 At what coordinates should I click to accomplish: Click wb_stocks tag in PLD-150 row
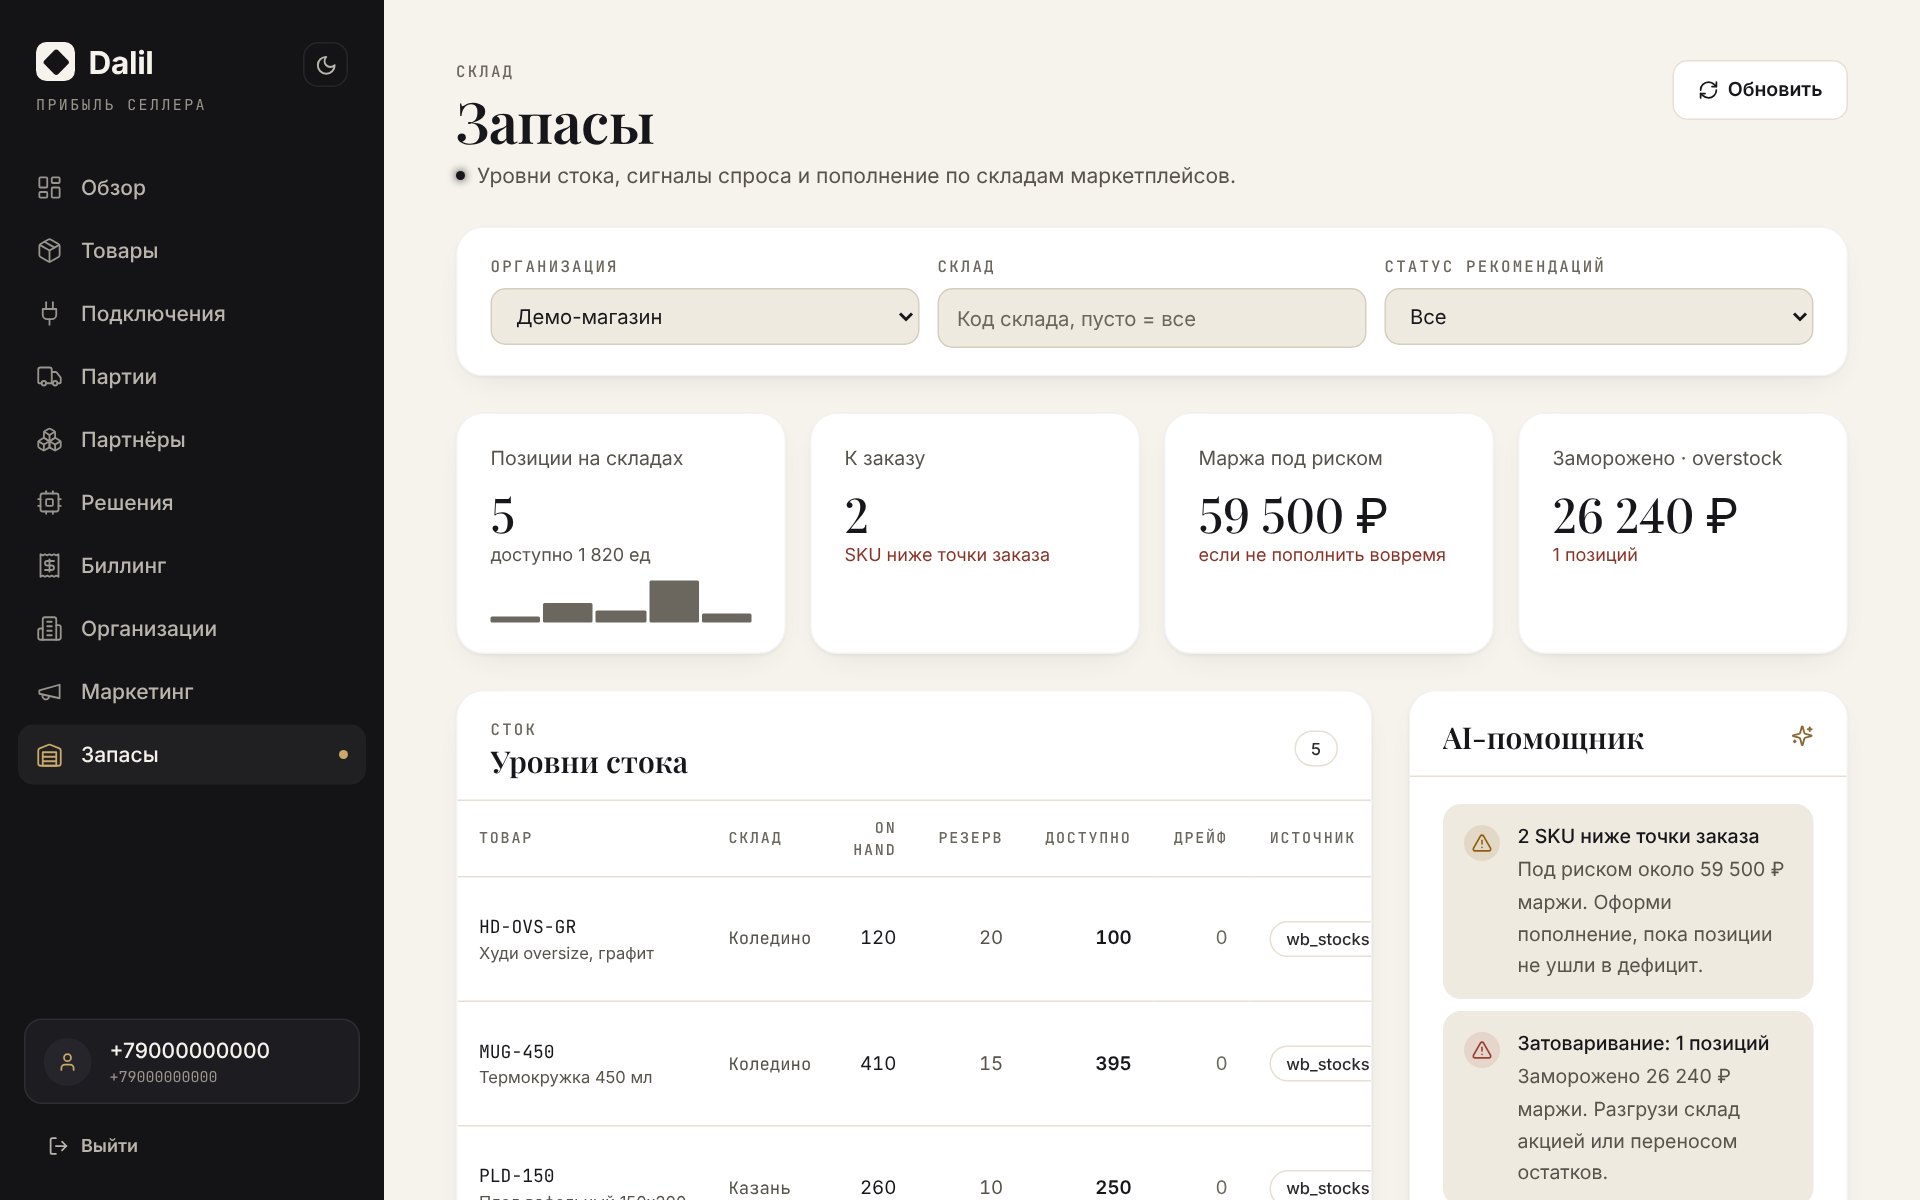pos(1321,1187)
